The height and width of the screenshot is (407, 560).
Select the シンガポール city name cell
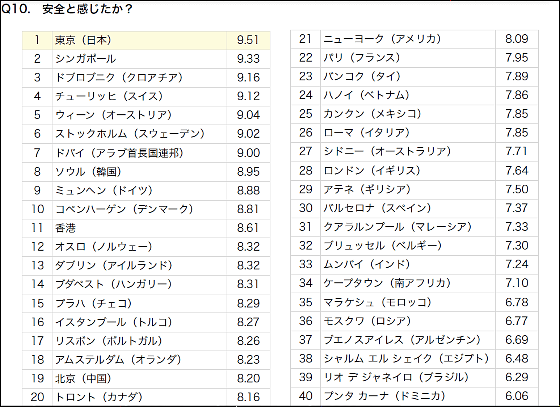click(x=139, y=59)
